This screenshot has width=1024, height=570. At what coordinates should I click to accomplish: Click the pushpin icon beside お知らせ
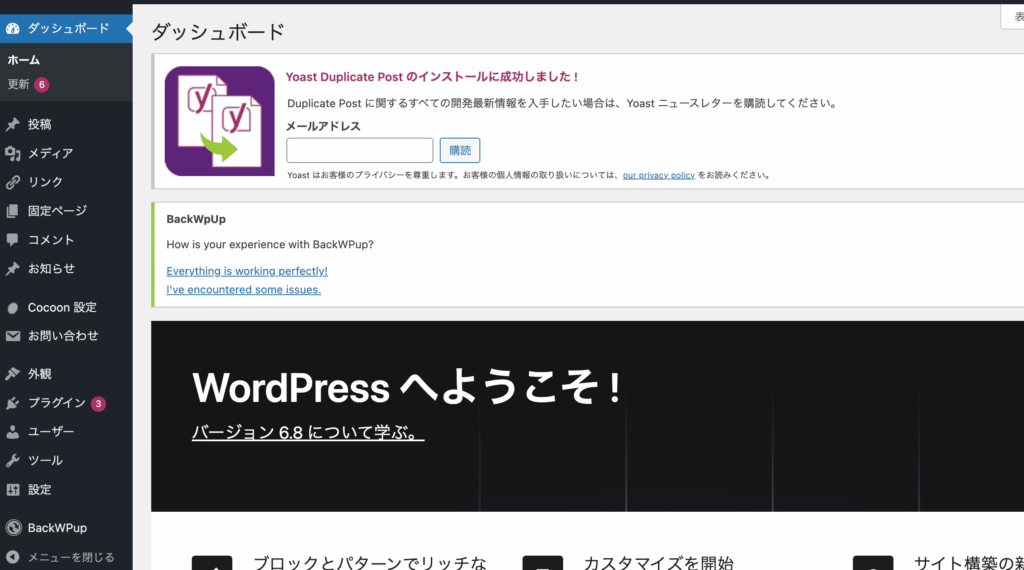(12, 268)
